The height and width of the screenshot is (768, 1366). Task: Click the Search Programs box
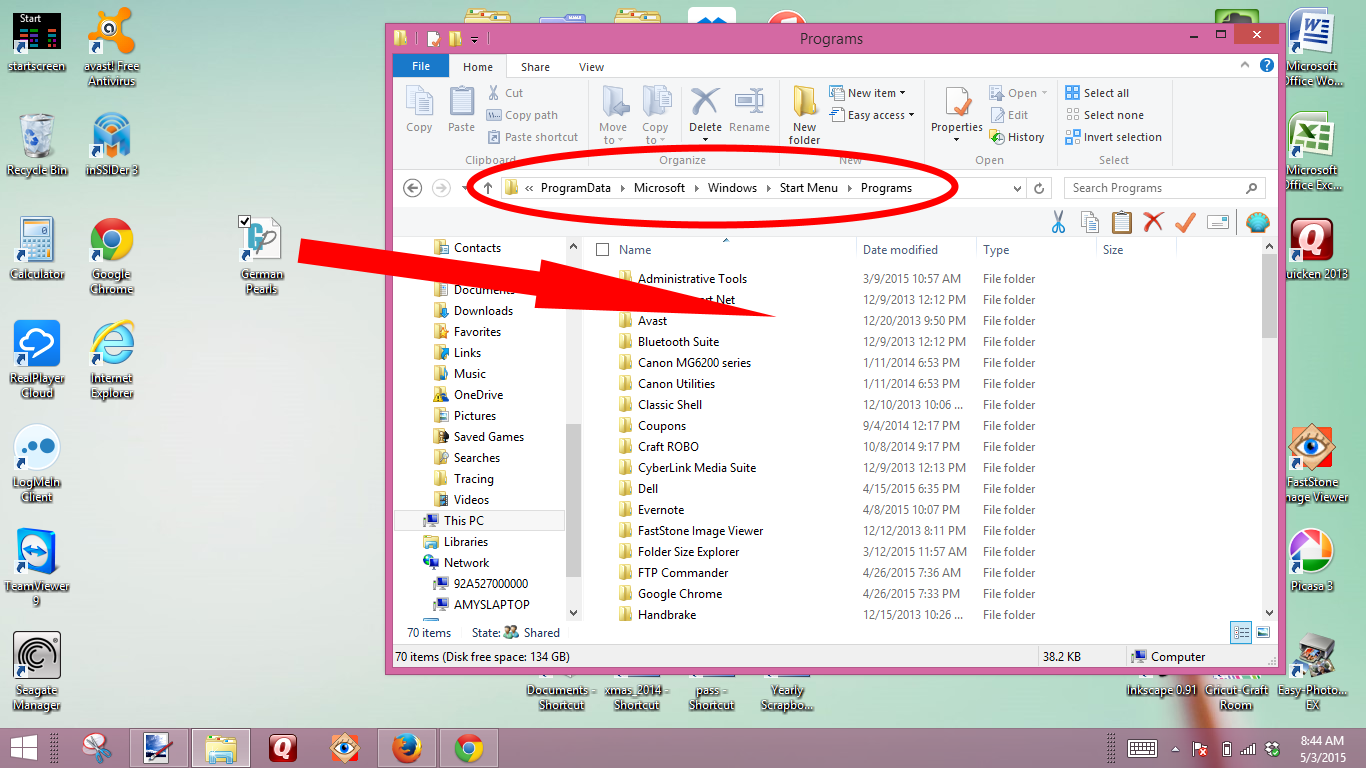coord(1164,188)
